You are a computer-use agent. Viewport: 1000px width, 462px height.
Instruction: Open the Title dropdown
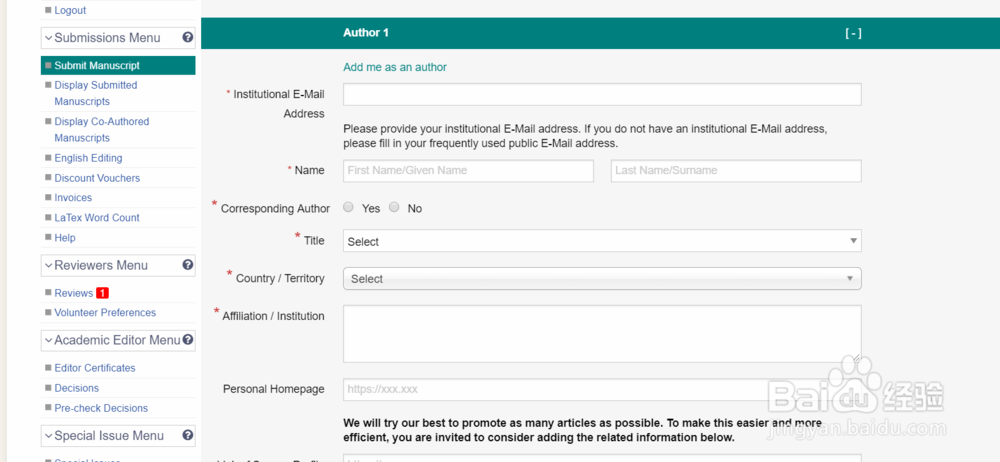click(602, 241)
